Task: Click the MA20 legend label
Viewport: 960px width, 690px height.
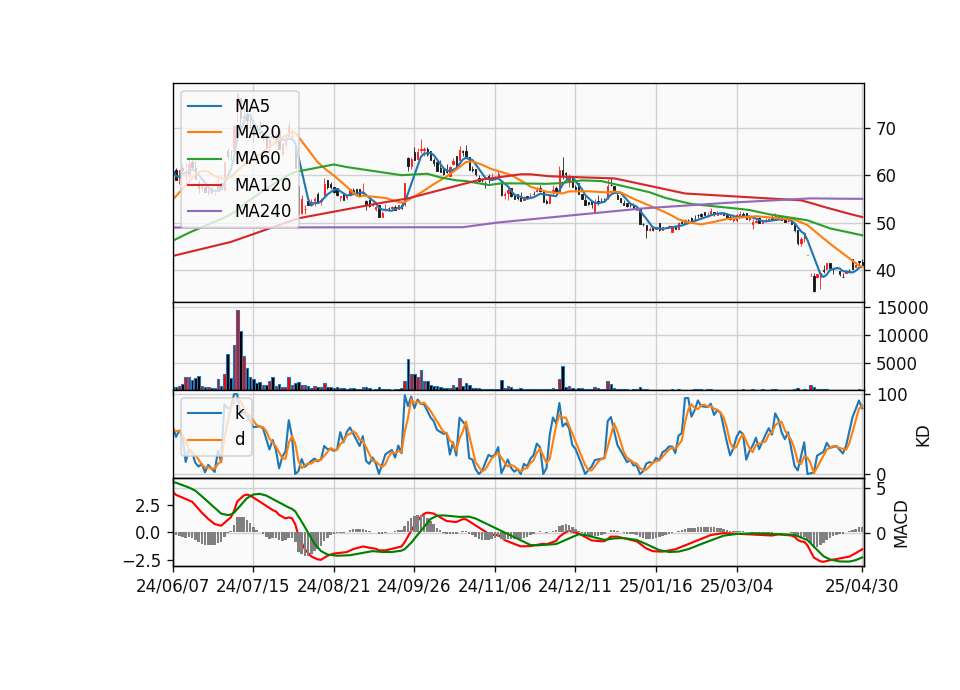Action: pyautogui.click(x=258, y=132)
